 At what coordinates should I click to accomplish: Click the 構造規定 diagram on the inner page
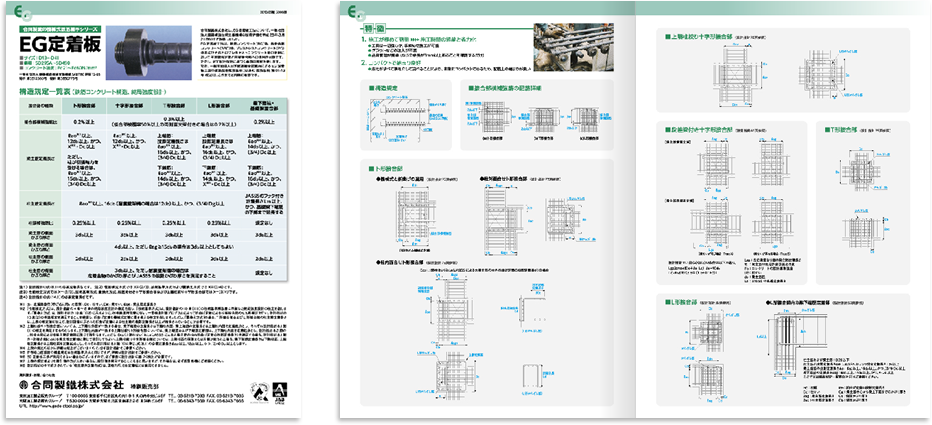[x=400, y=121]
